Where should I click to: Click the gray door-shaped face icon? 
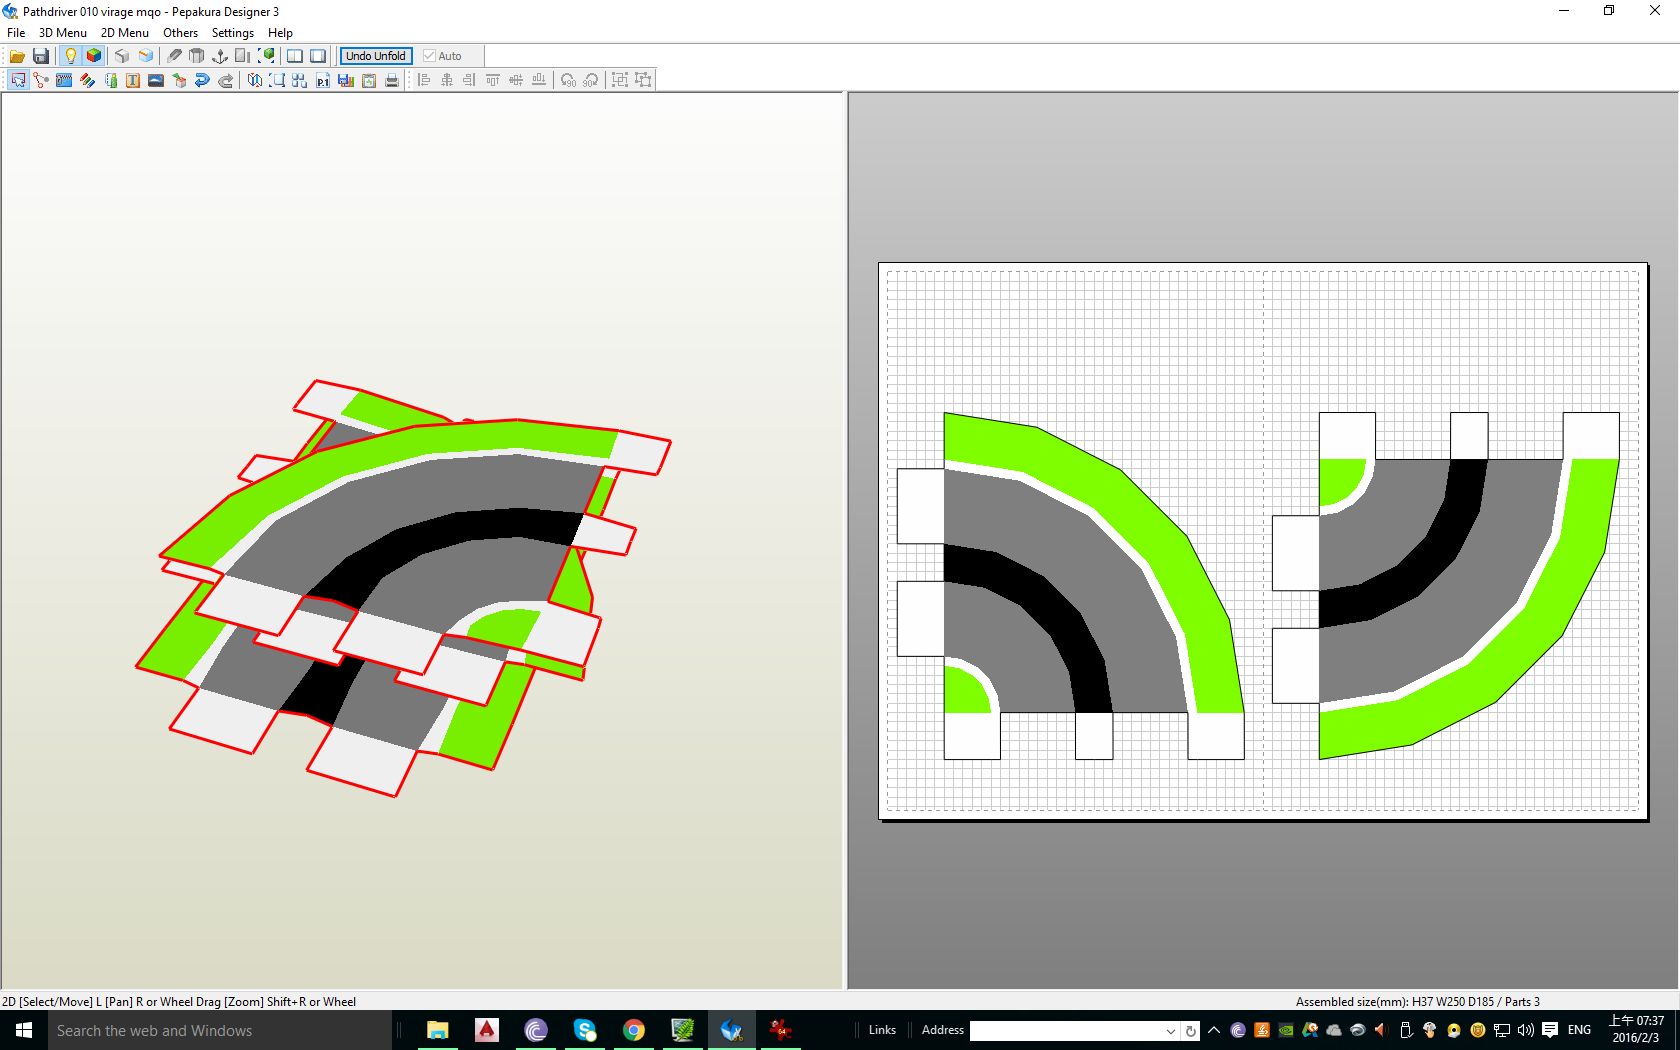(x=243, y=56)
